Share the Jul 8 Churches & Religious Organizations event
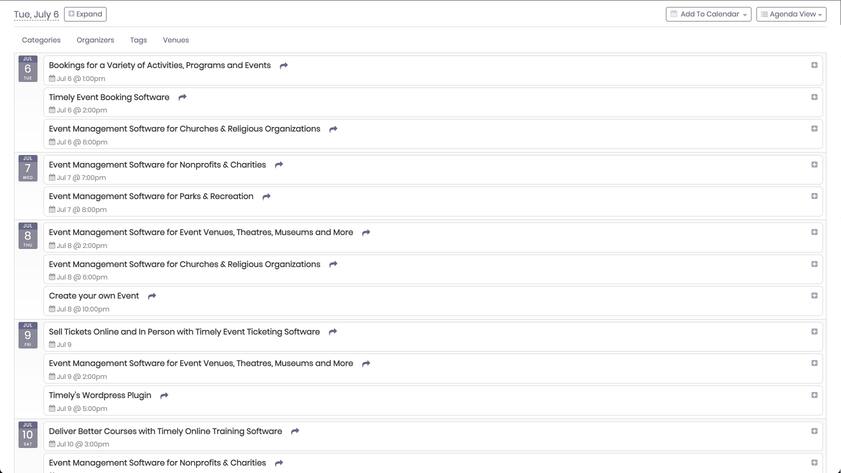Screen dimensions: 841x473 tap(333, 264)
